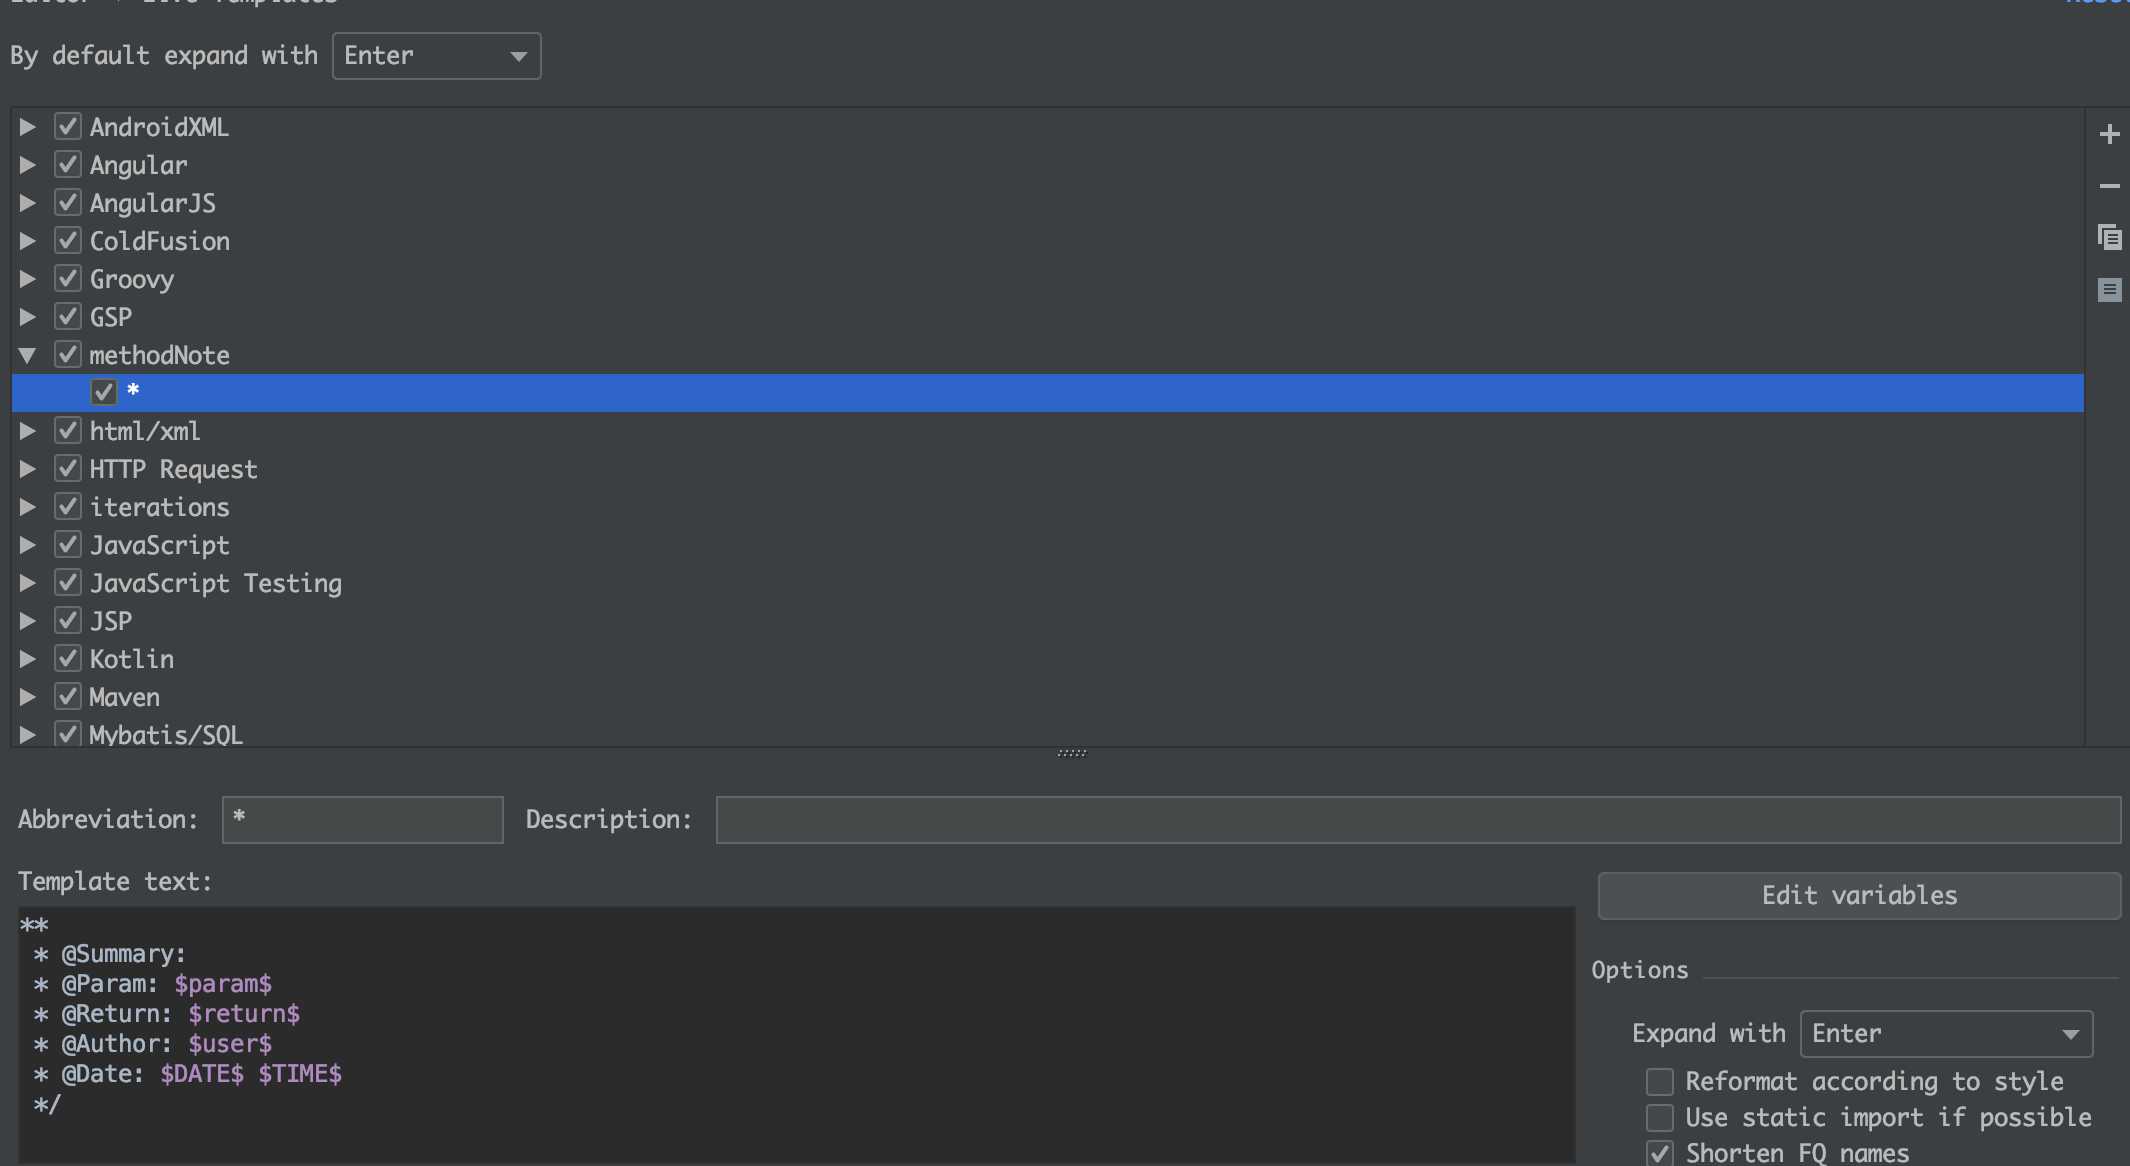Screen dimensions: 2130x1166
Task: Click the Abbreviation input field
Action: pos(363,820)
